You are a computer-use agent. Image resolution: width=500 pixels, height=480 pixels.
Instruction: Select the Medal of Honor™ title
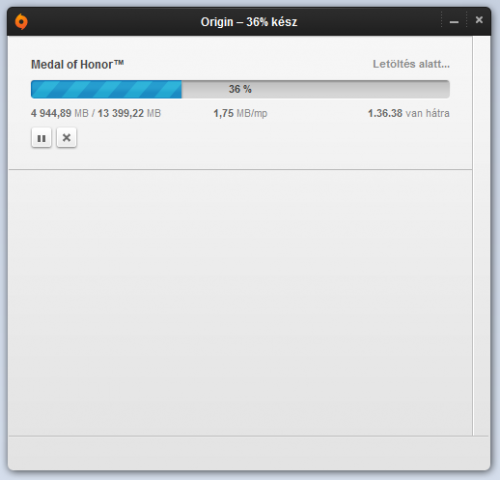point(77,64)
